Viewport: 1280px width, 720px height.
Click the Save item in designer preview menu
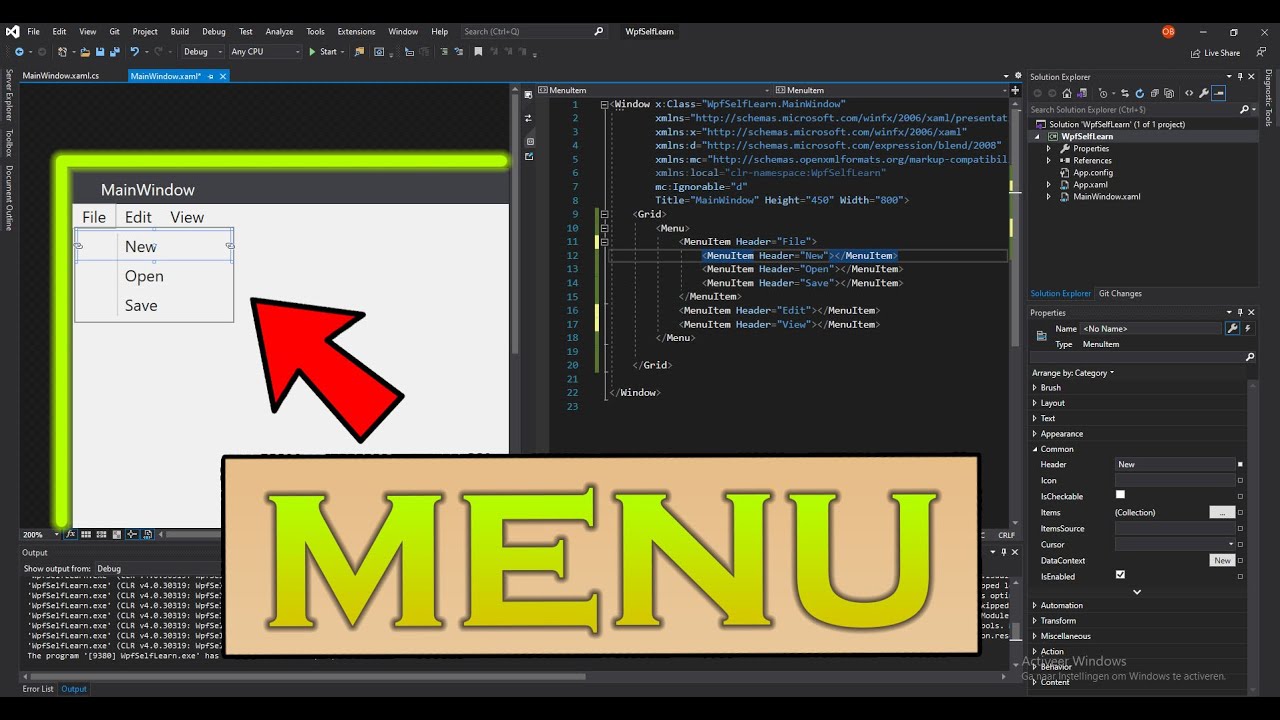click(x=141, y=306)
